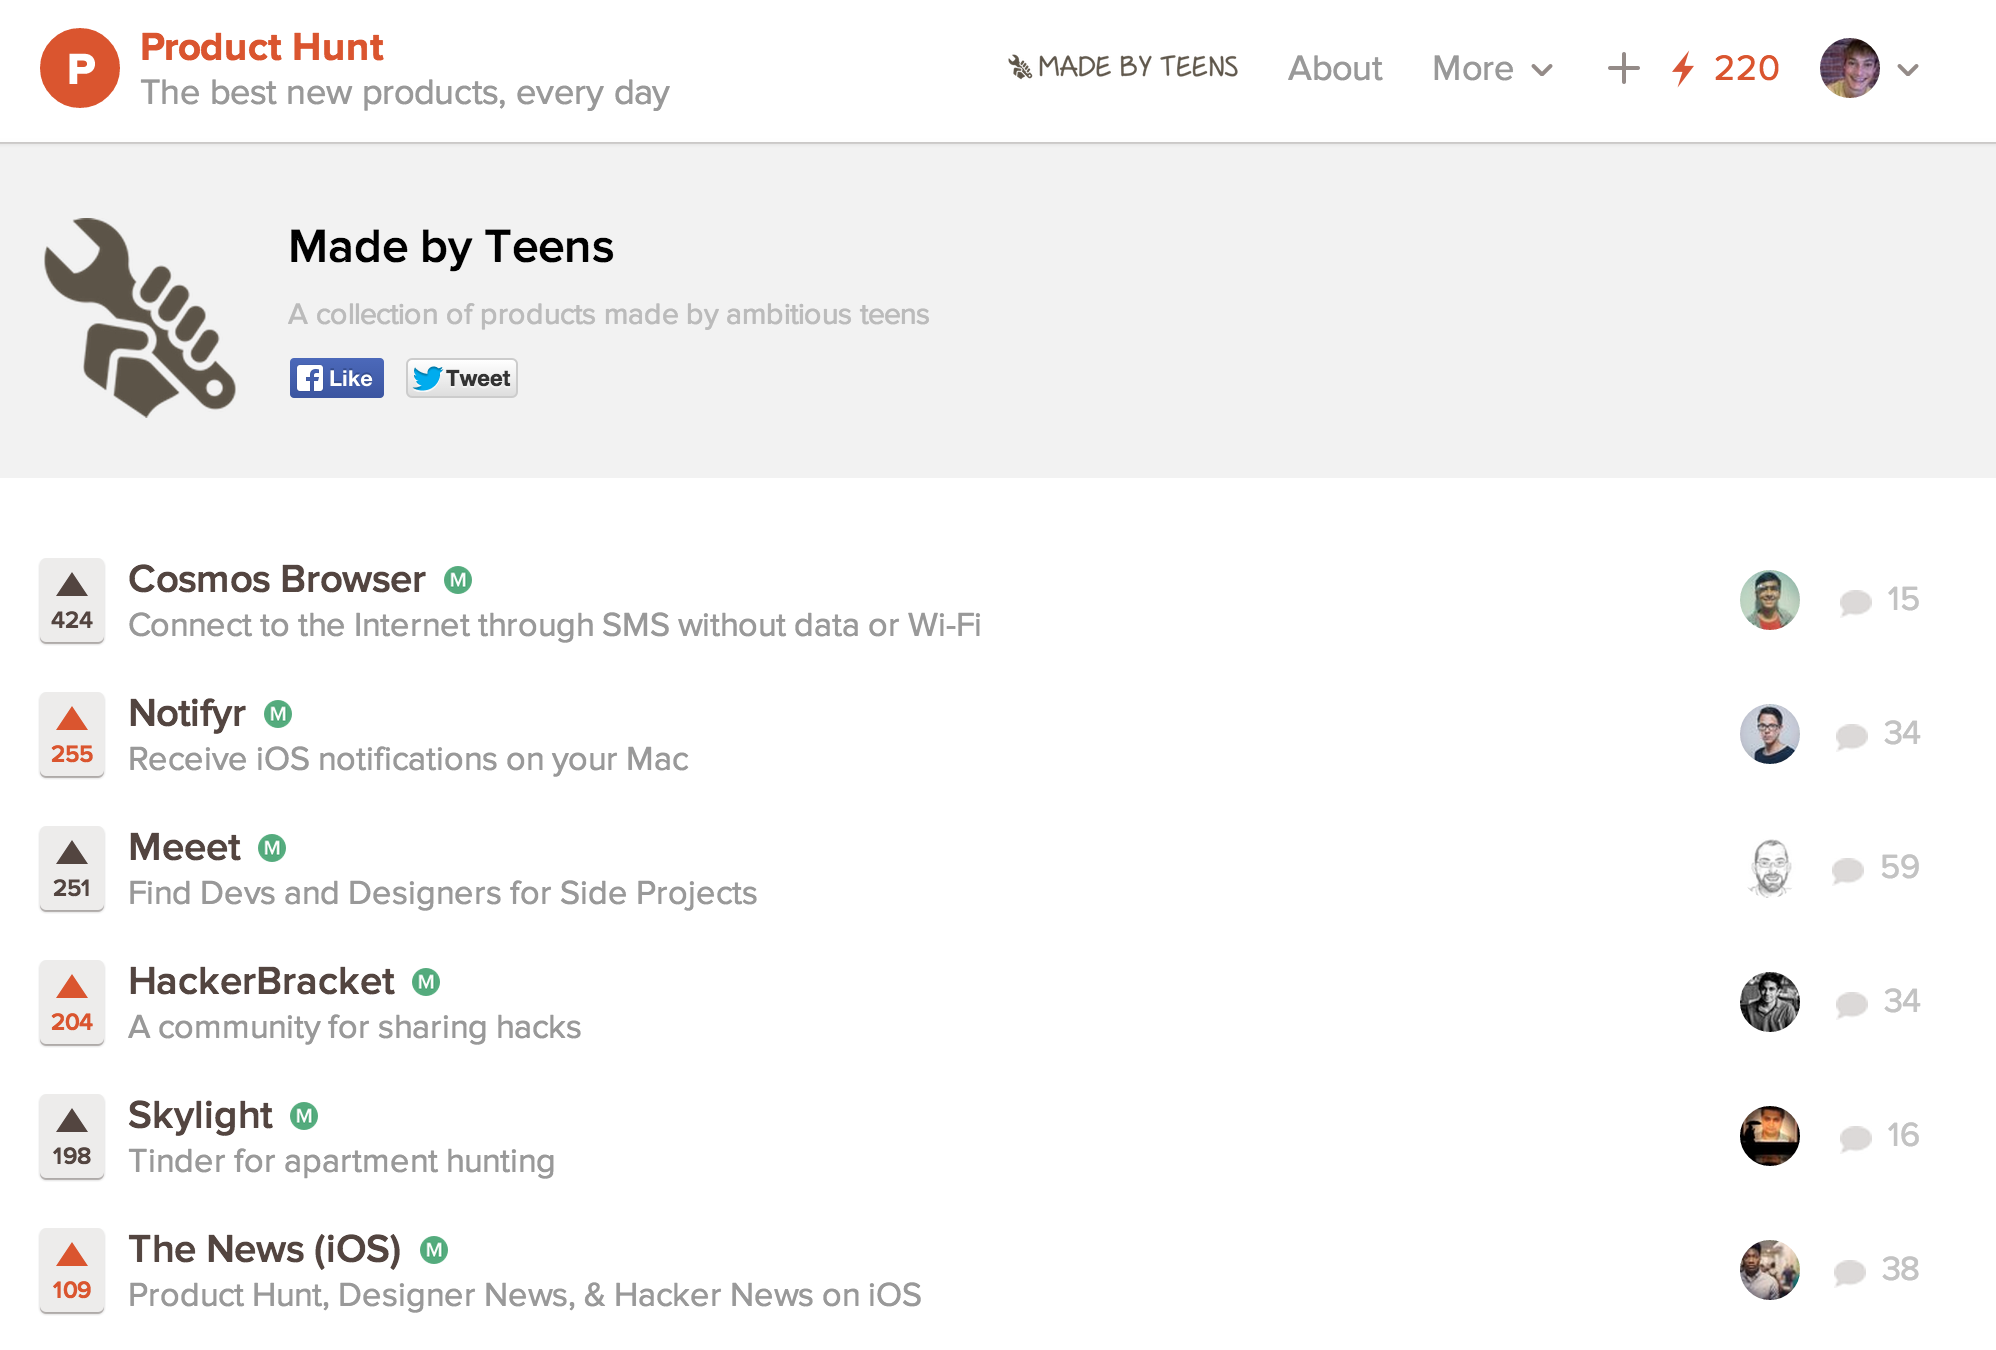Open comments bubble for Meeet

tap(1847, 869)
